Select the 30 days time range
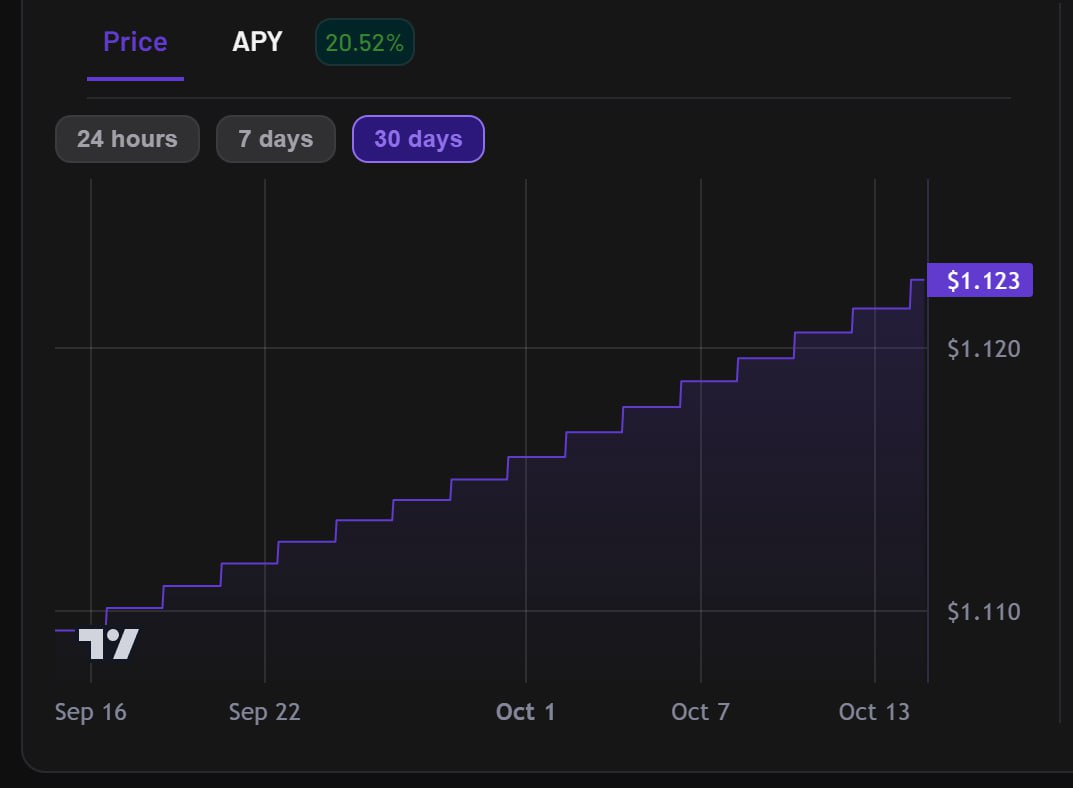Image resolution: width=1073 pixels, height=788 pixels. pos(418,139)
